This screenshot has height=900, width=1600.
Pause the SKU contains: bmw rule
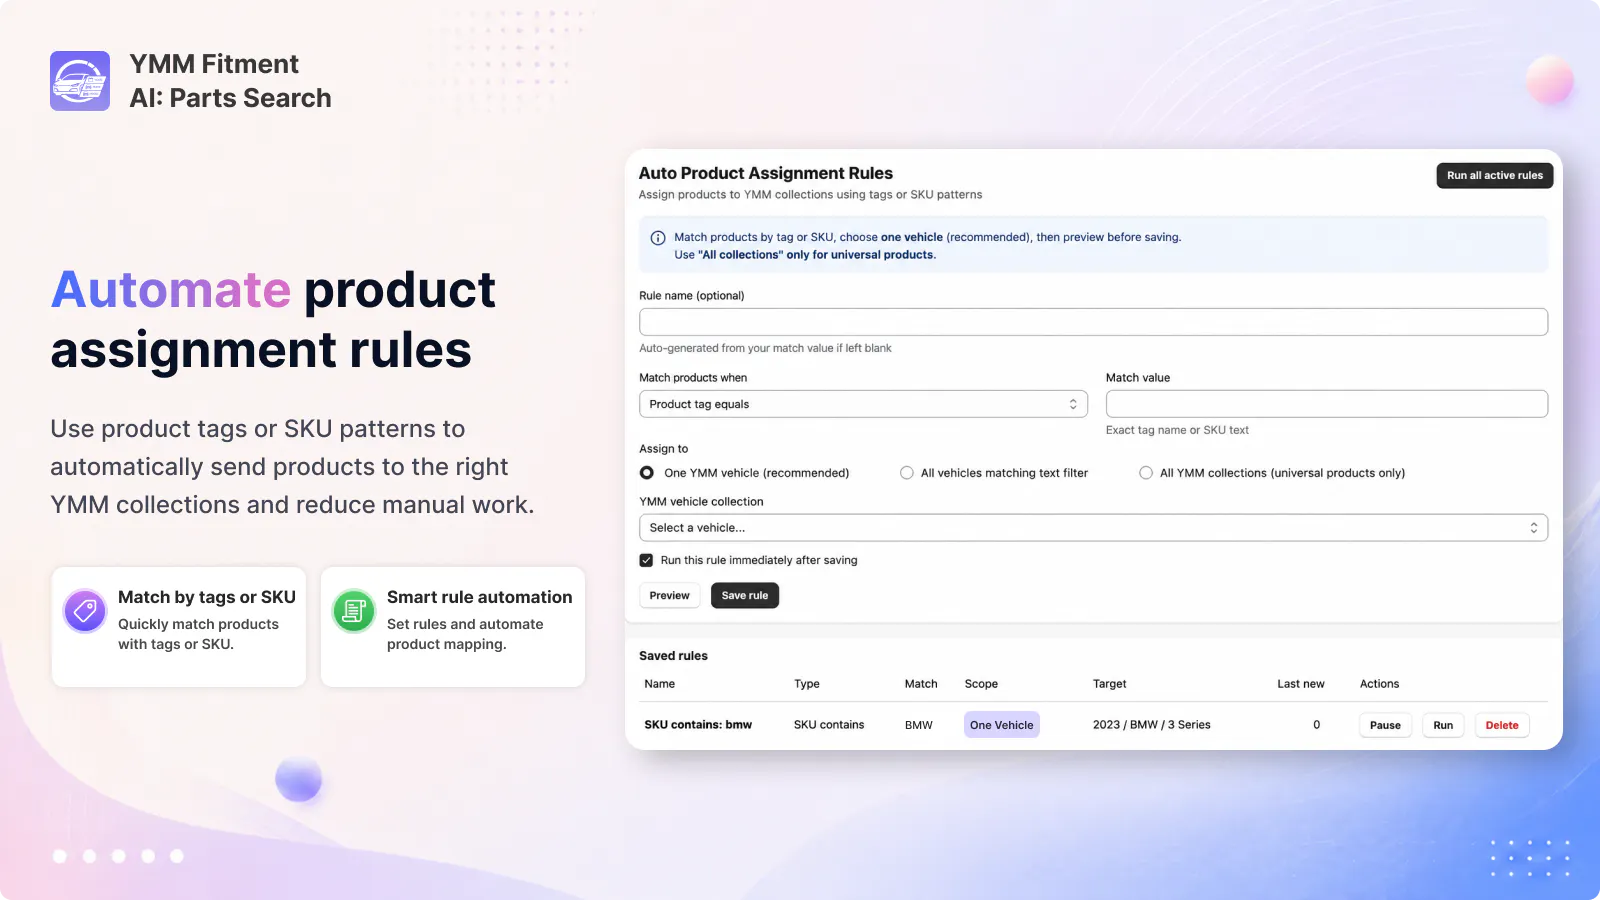point(1385,725)
